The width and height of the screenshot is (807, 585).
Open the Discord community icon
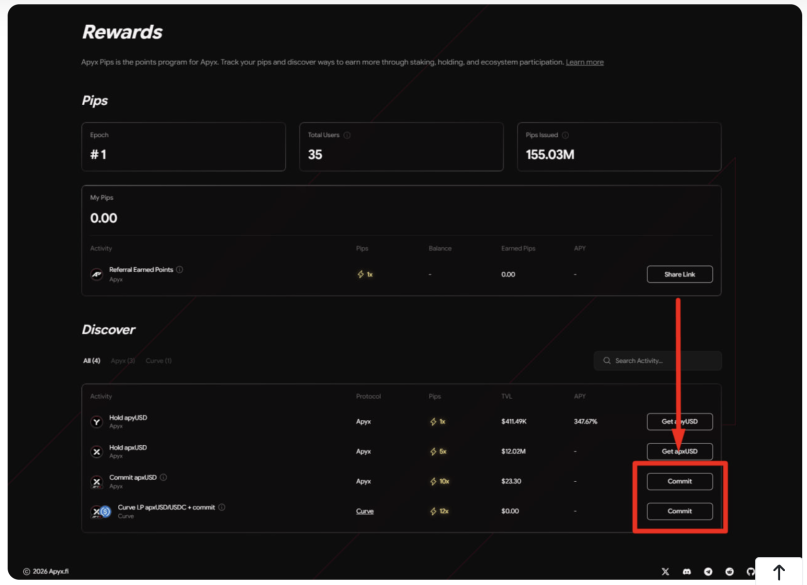(687, 571)
